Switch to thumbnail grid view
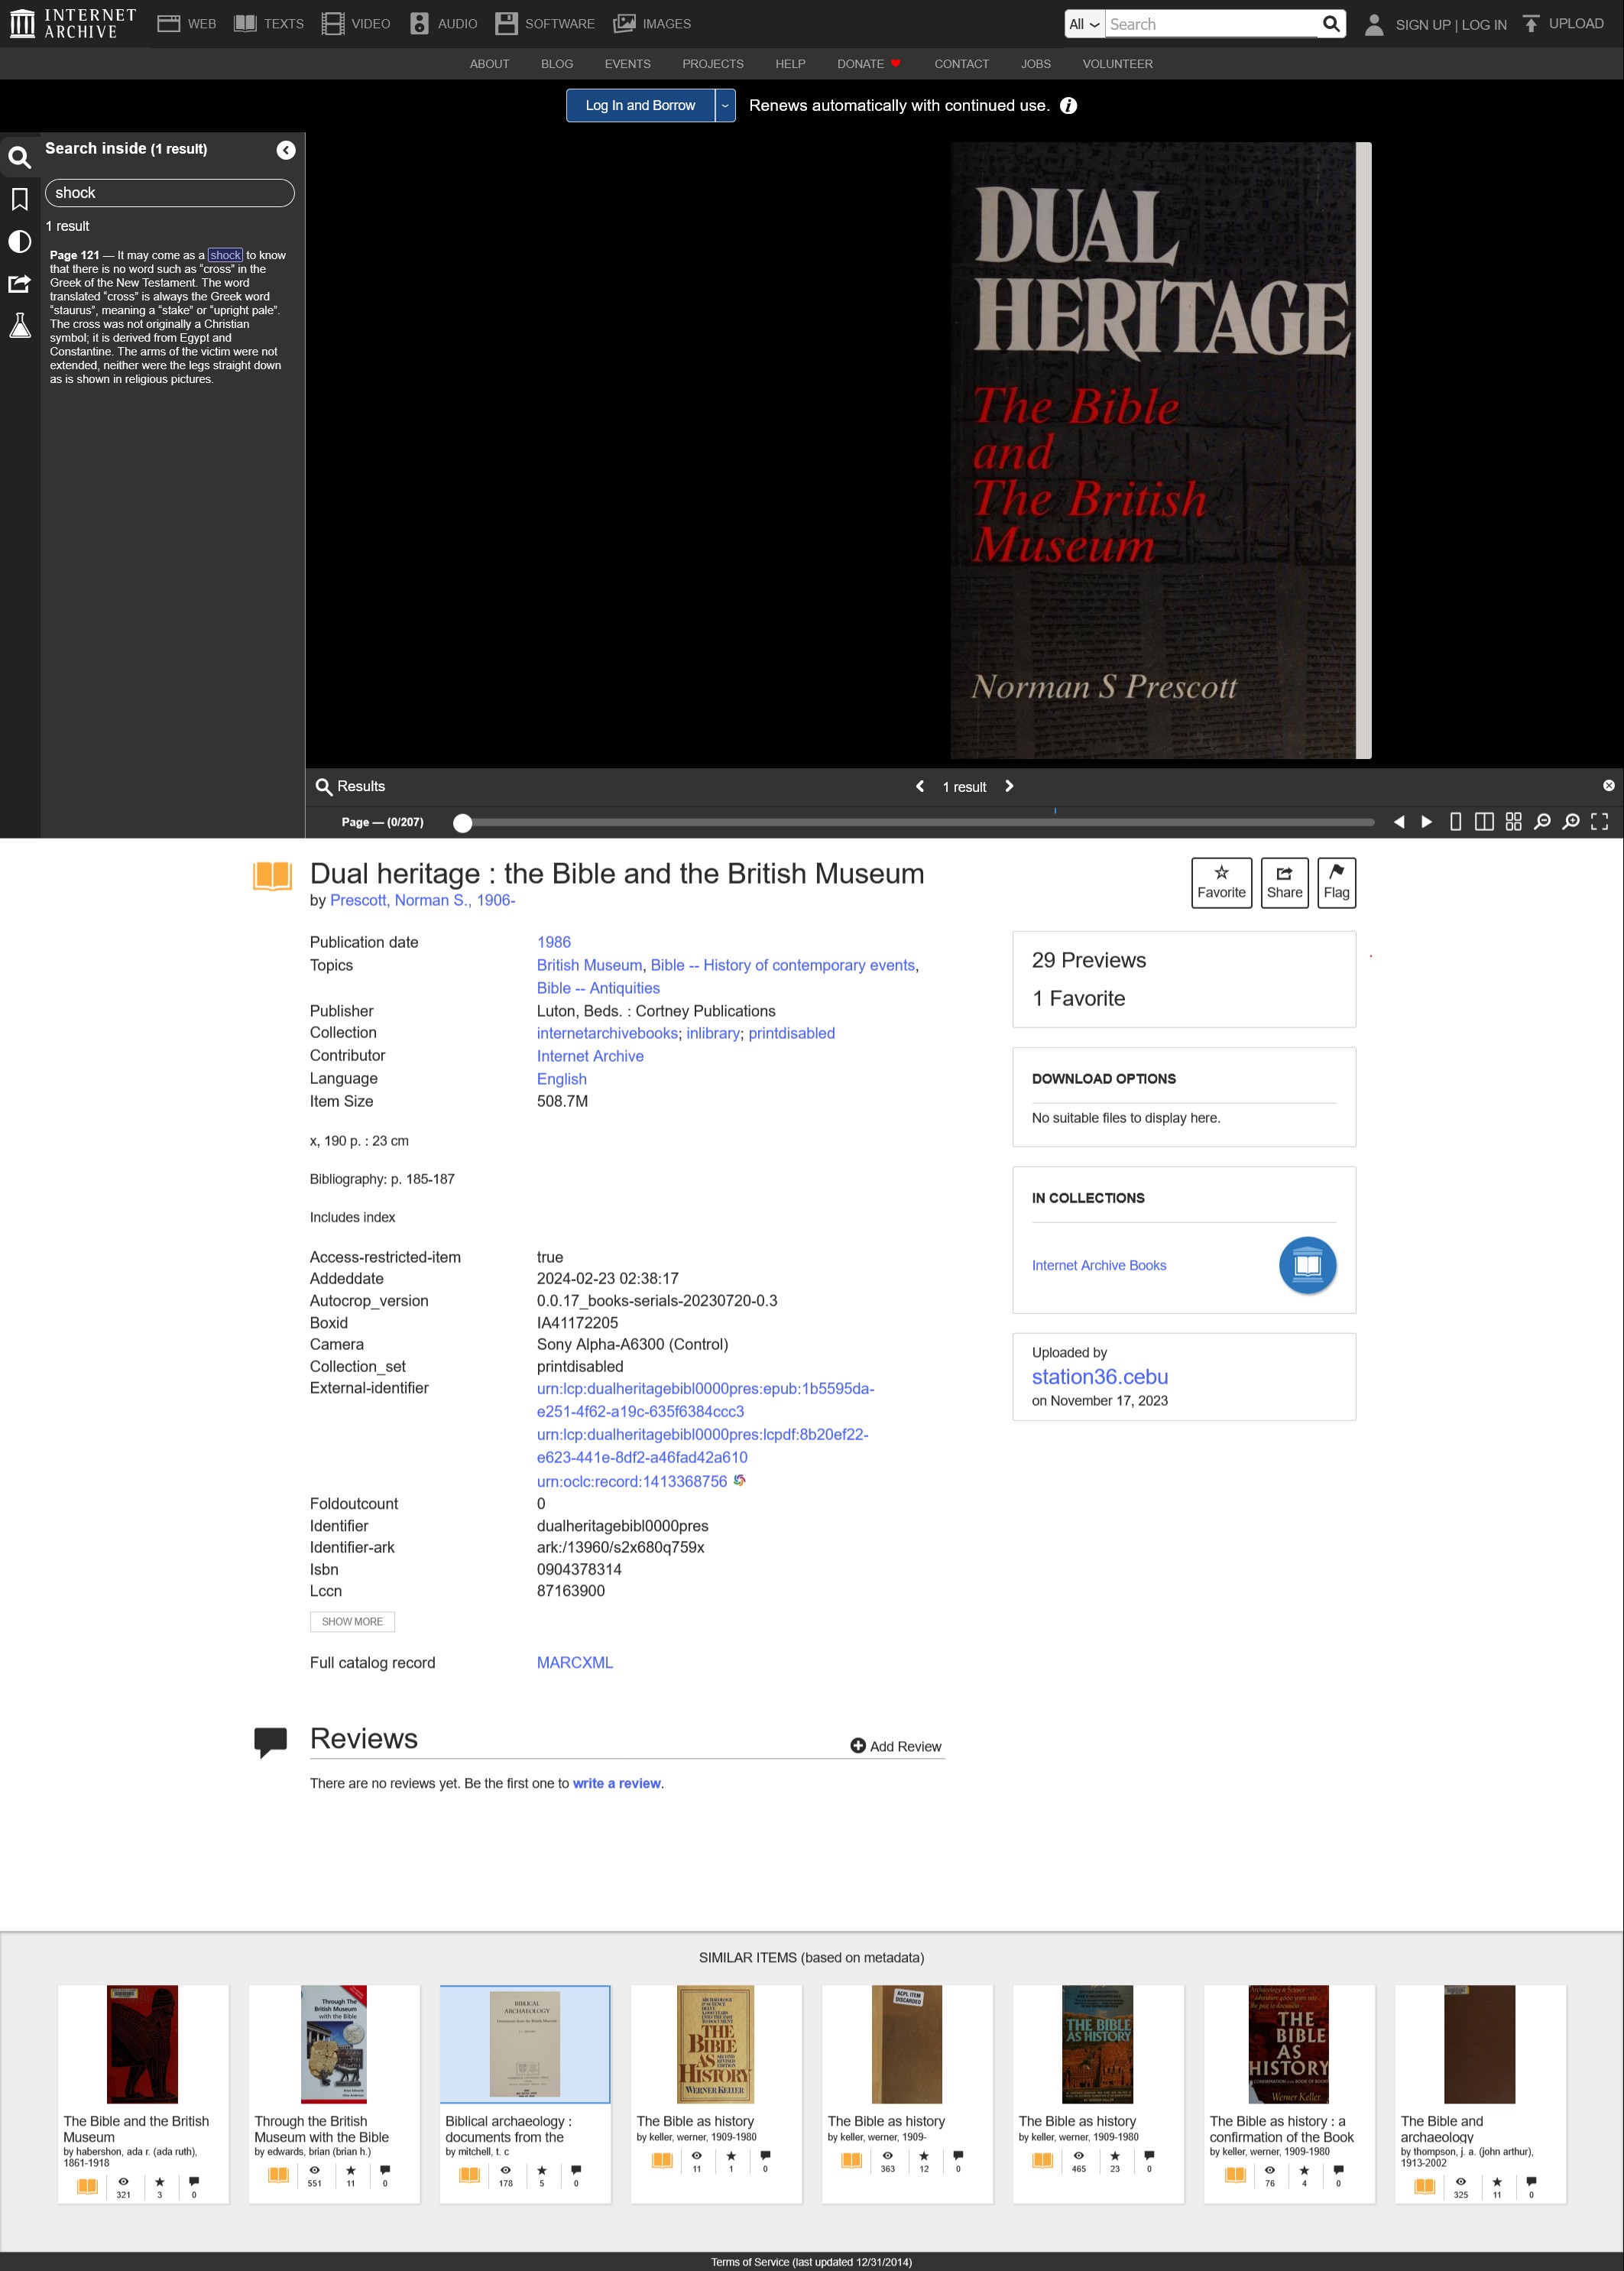The width and height of the screenshot is (1624, 2271). tap(1514, 822)
